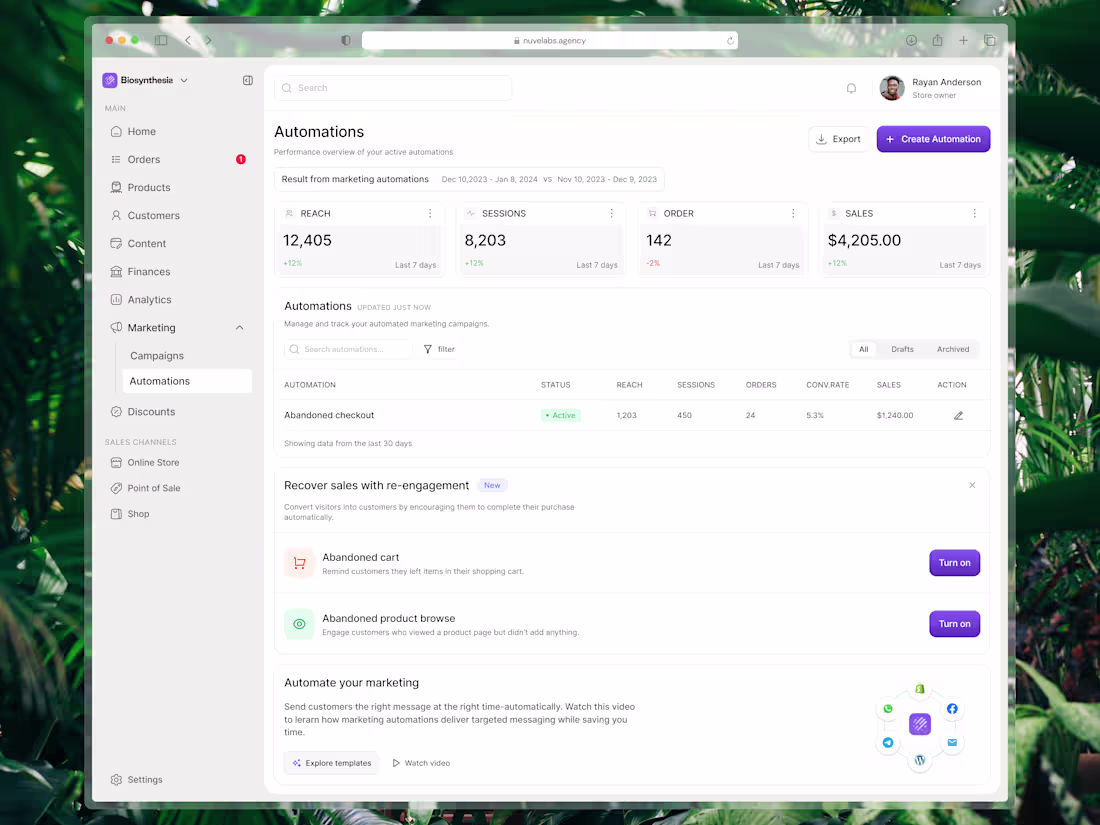Open the Biosynthesia workspace switcher

click(145, 80)
